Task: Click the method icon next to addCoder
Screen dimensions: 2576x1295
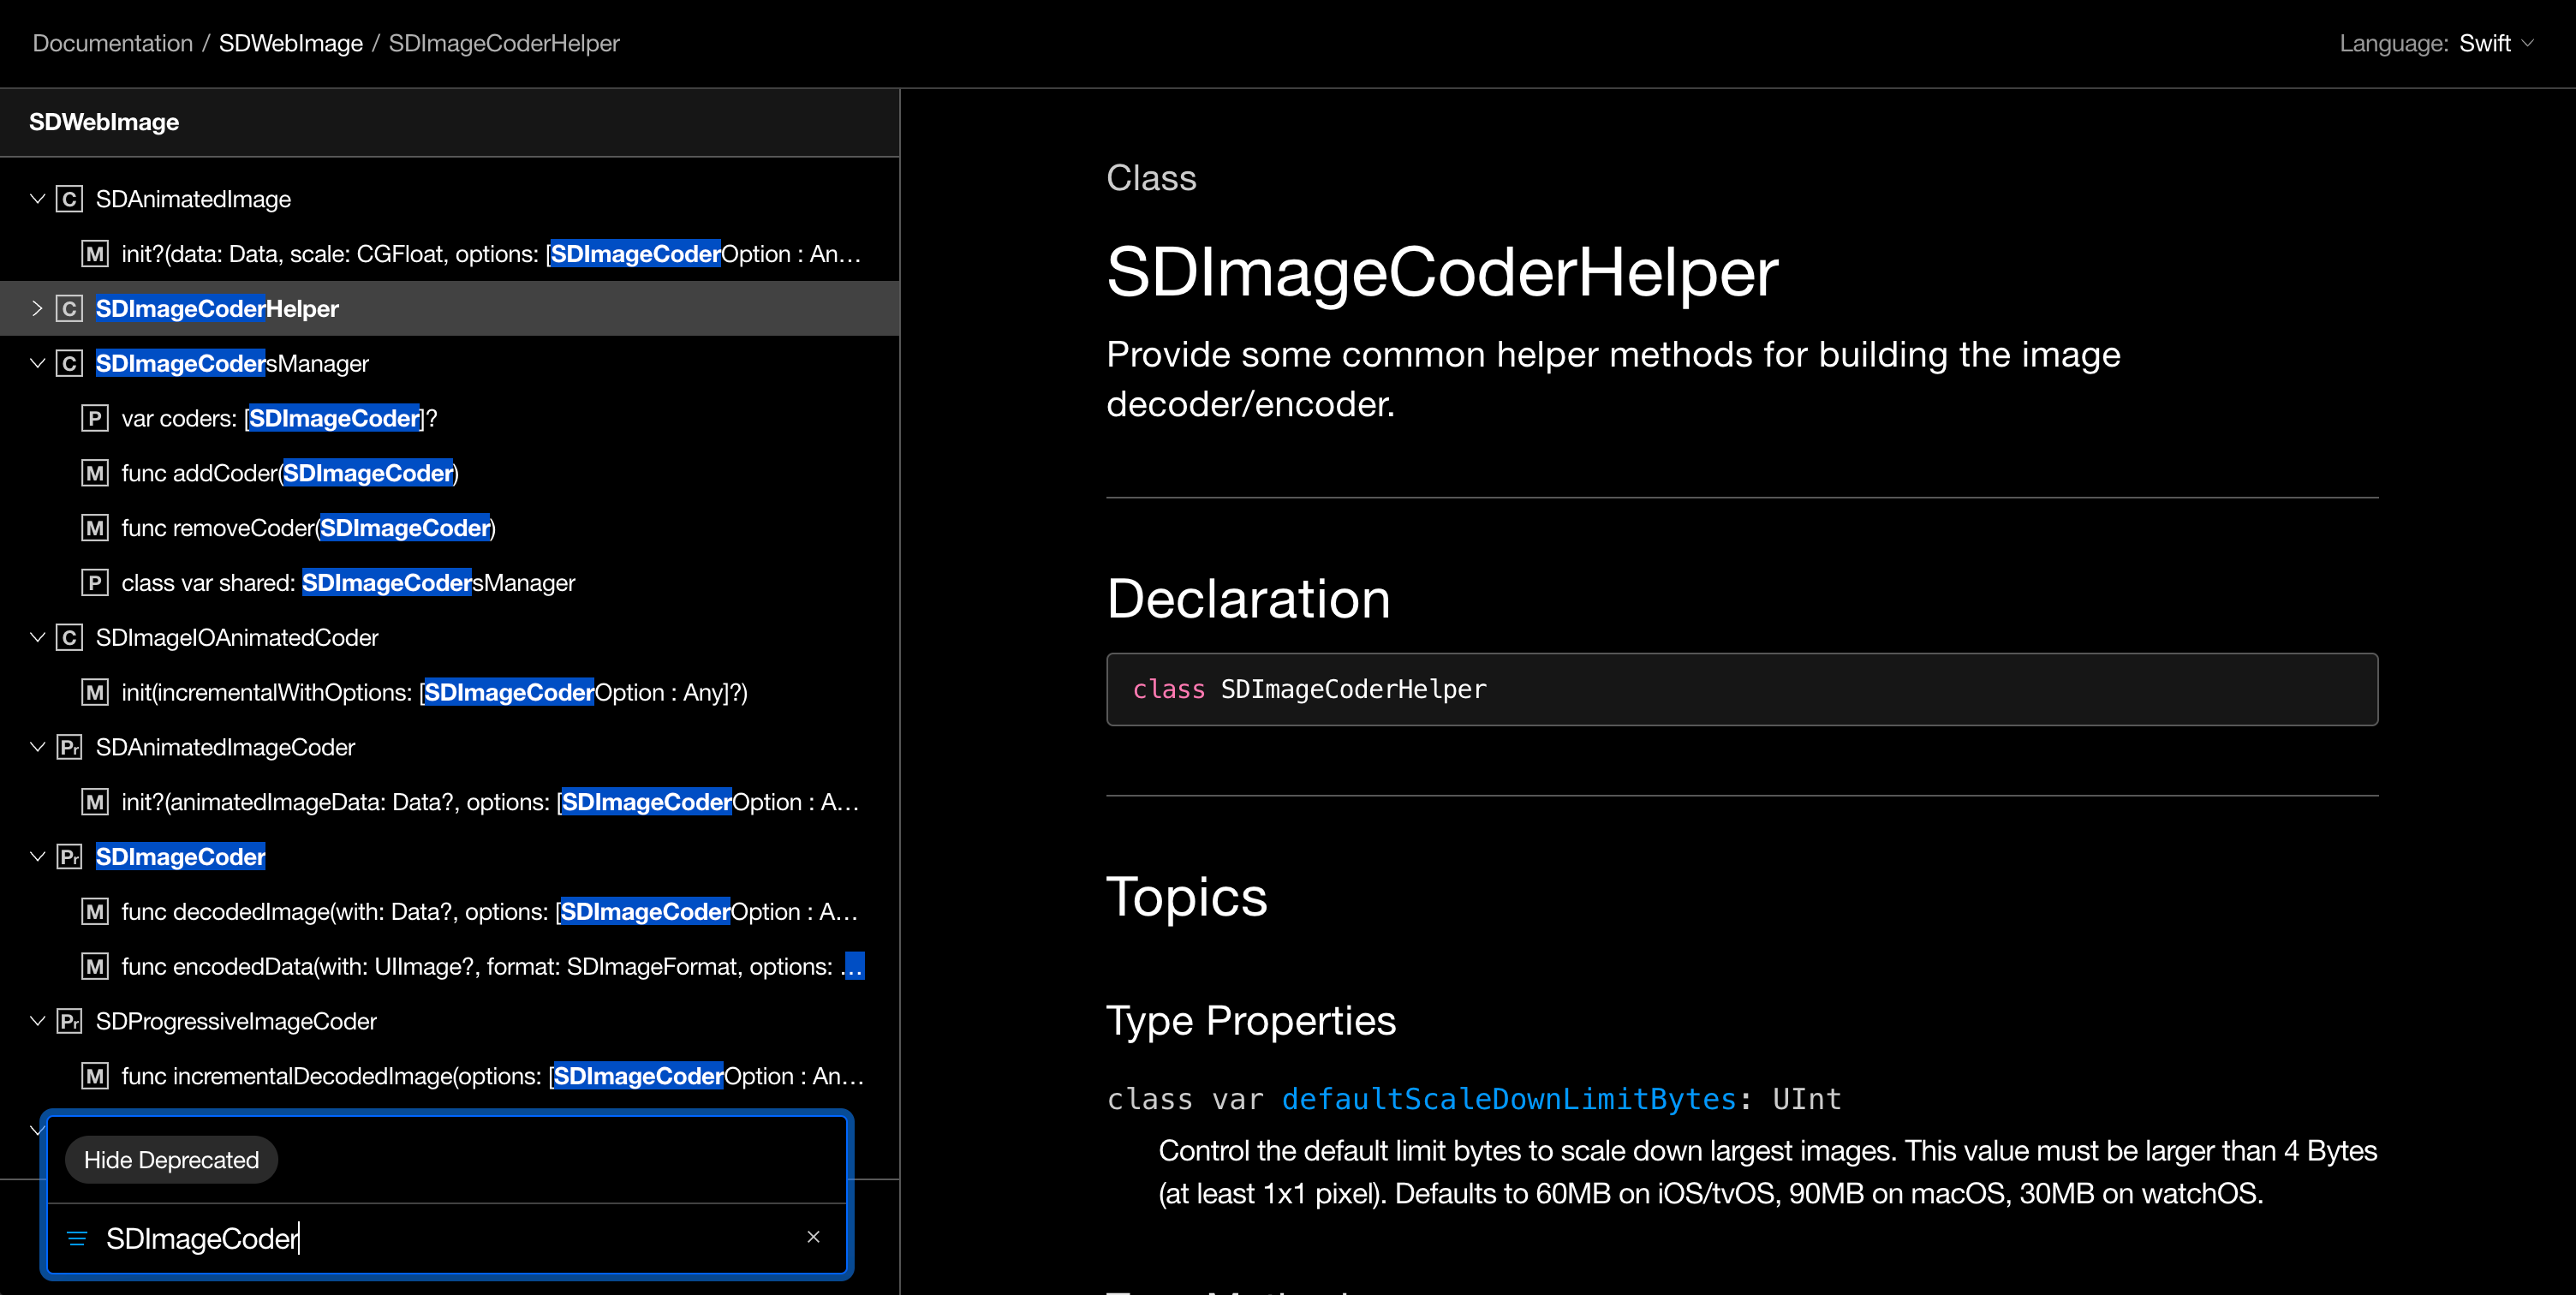Action: pos(94,473)
